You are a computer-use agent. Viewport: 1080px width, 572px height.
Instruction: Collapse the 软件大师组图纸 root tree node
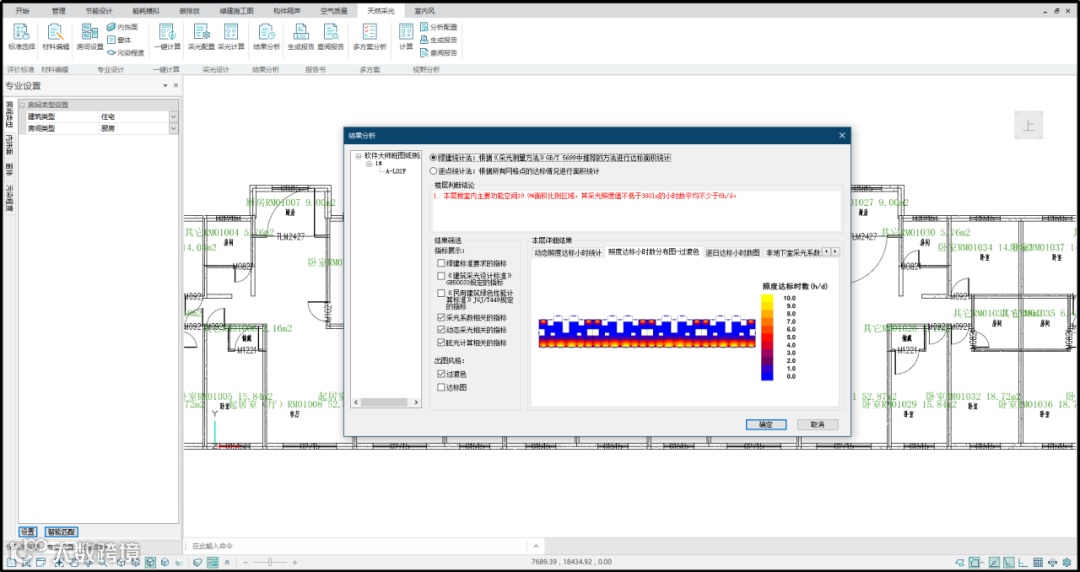pos(358,156)
